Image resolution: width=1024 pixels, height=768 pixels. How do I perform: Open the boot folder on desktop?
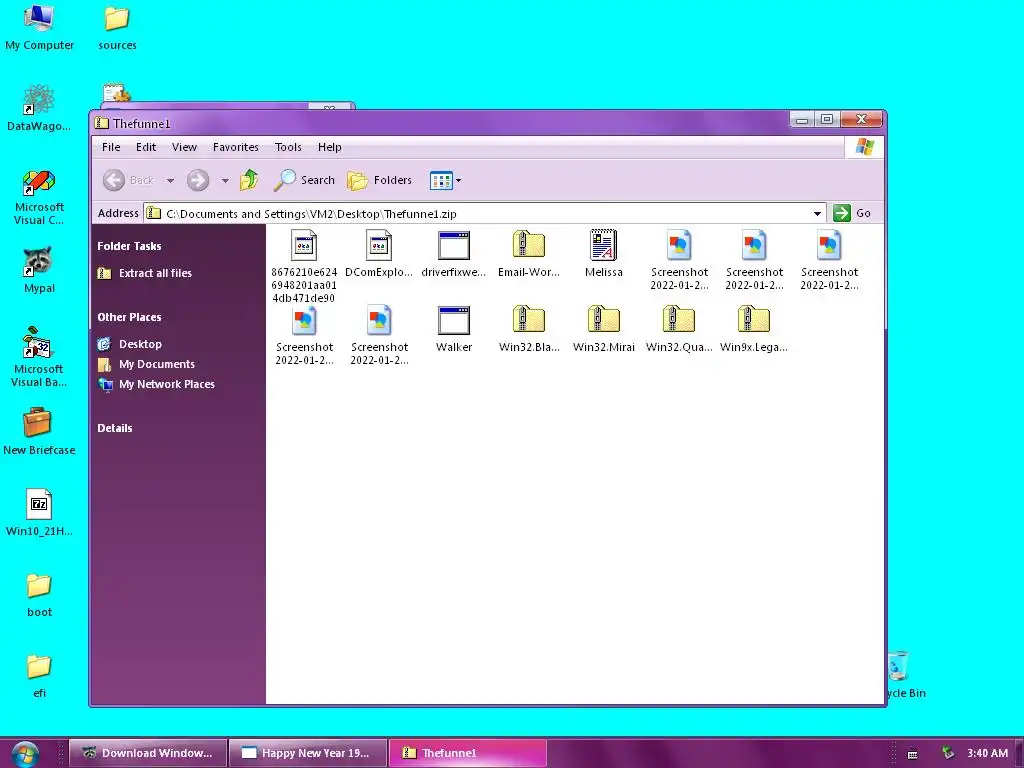click(x=39, y=595)
